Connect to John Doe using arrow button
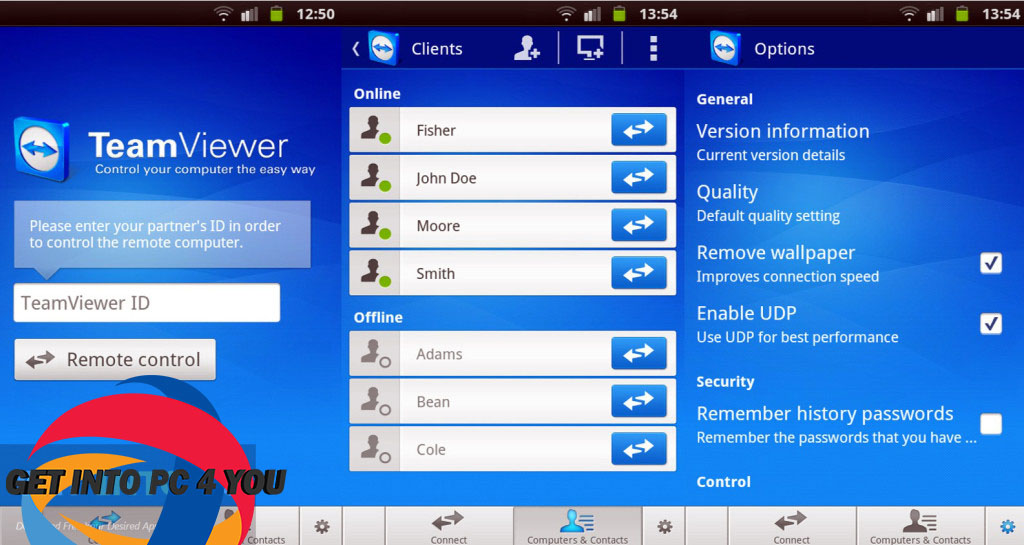Viewport: 1024px width, 545px height. [639, 177]
